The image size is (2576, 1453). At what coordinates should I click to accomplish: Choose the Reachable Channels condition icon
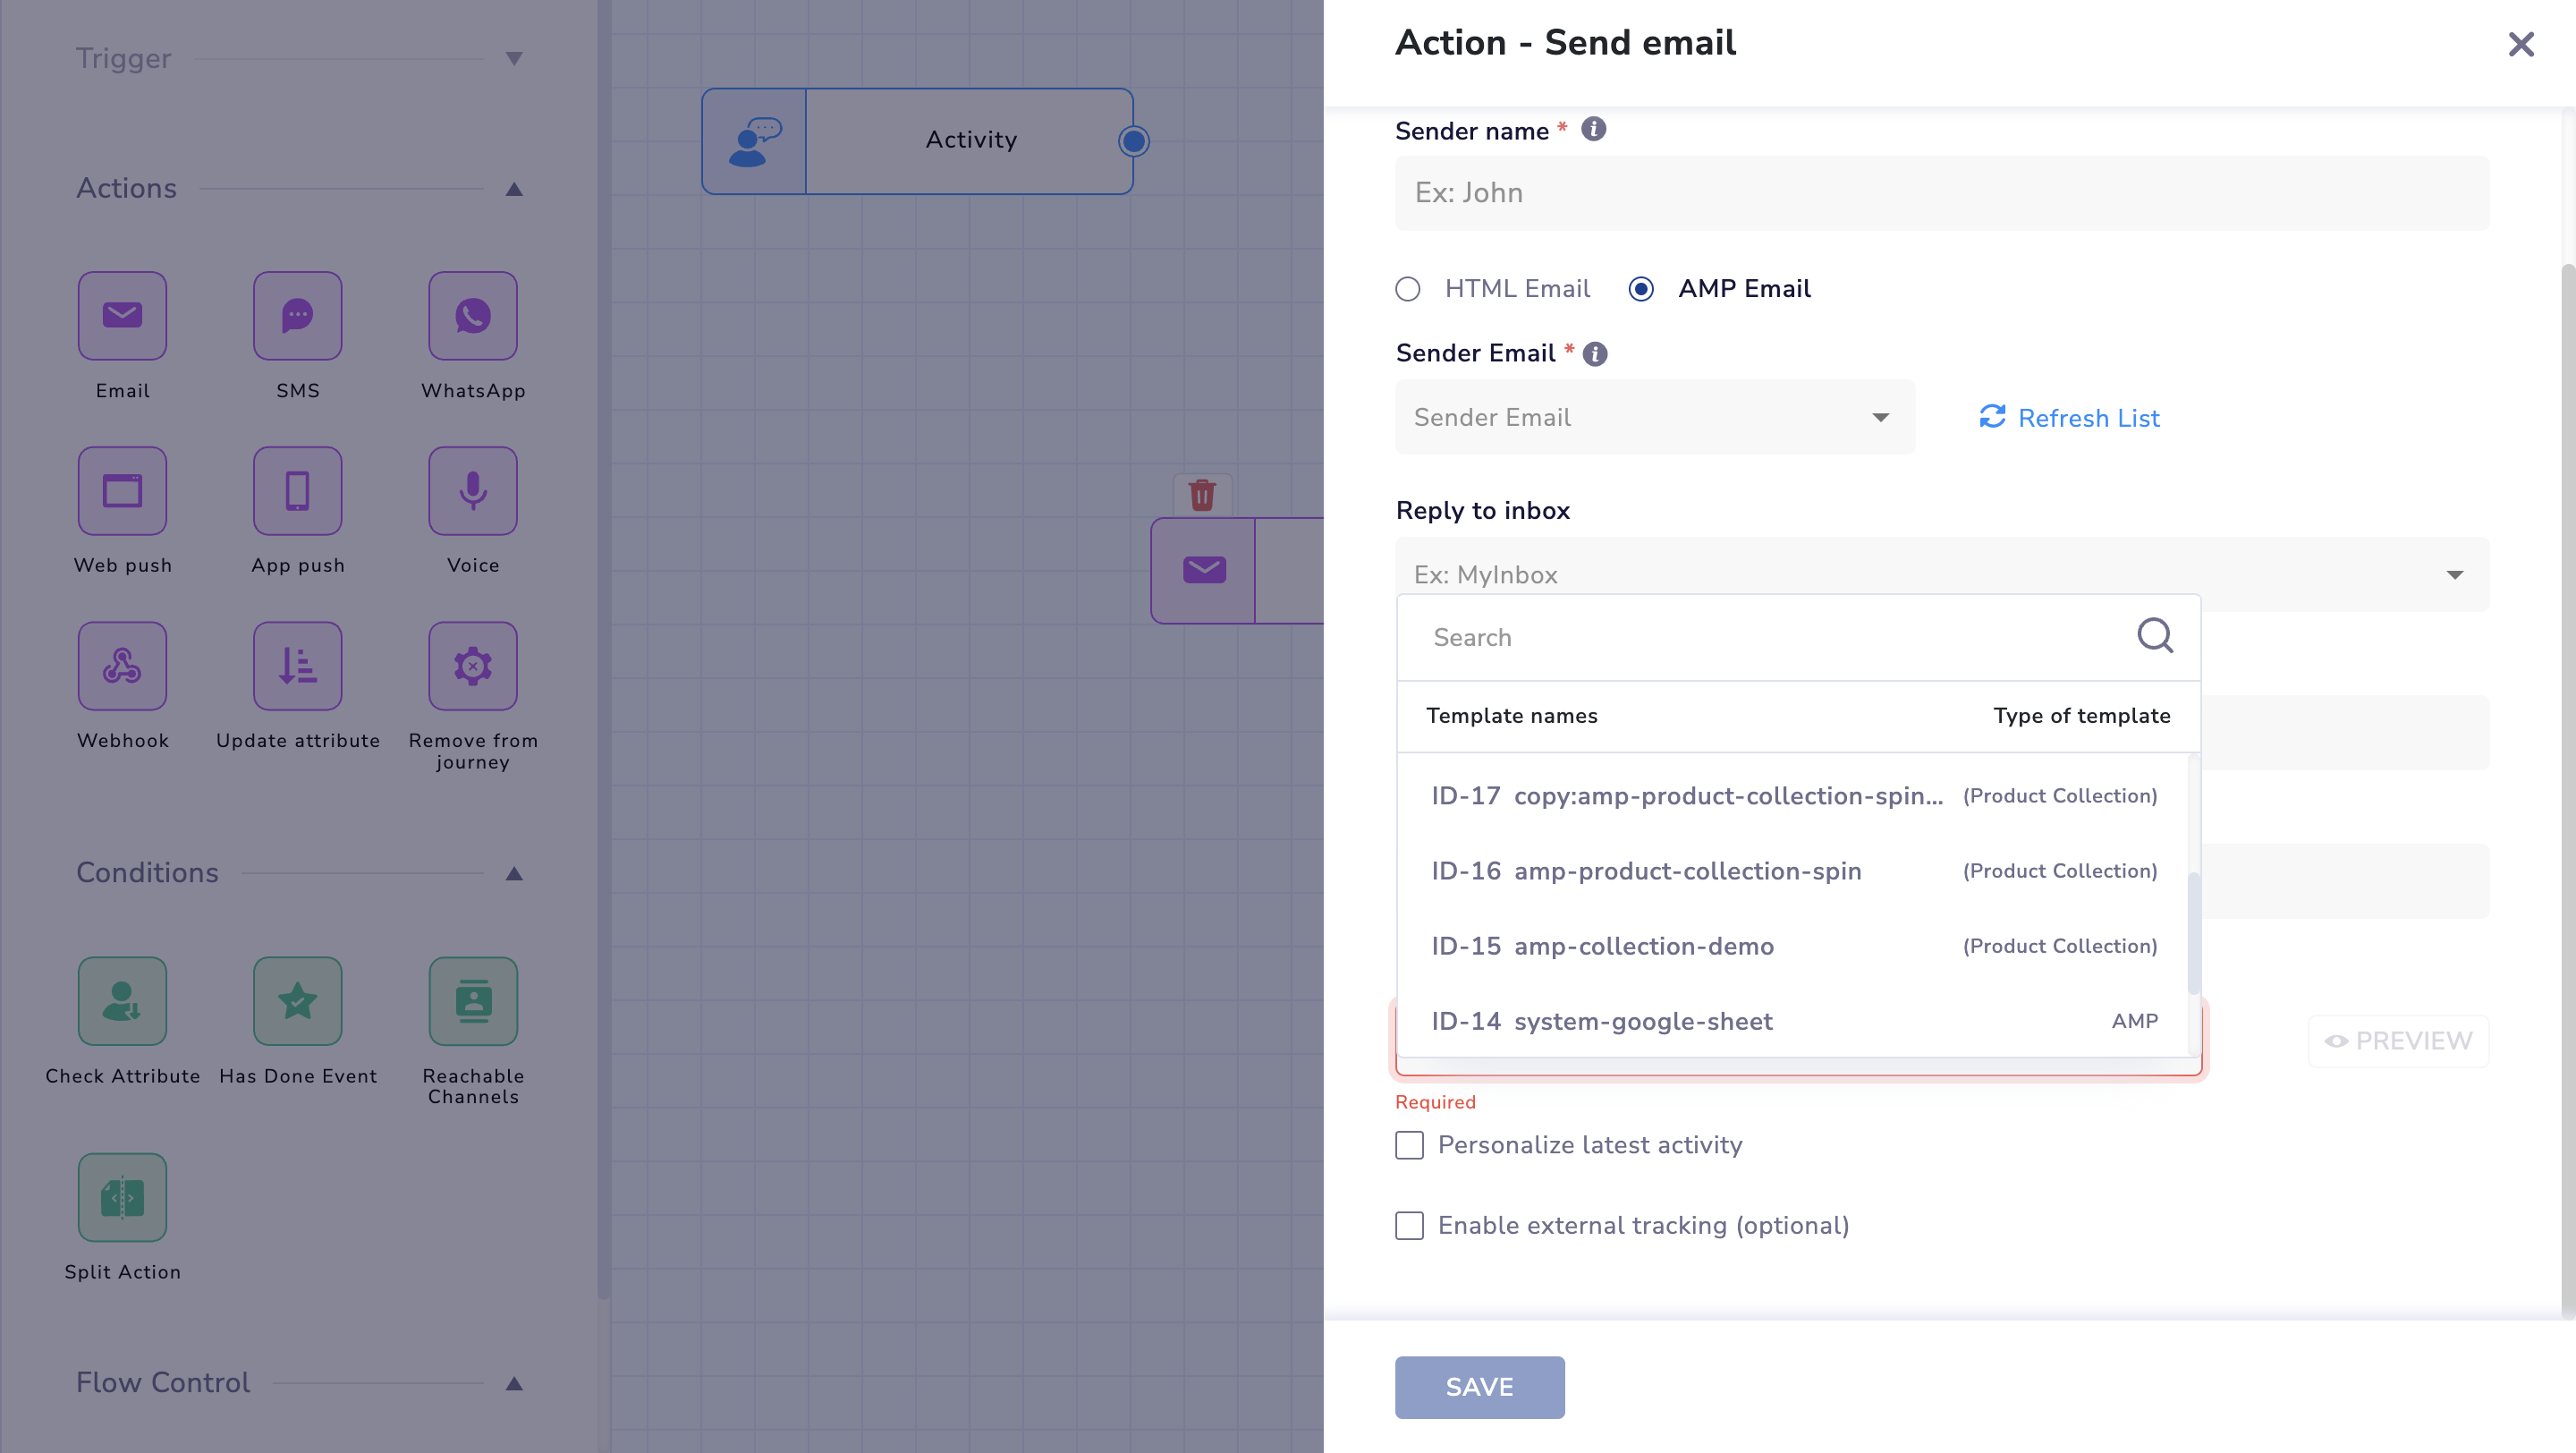473,1001
